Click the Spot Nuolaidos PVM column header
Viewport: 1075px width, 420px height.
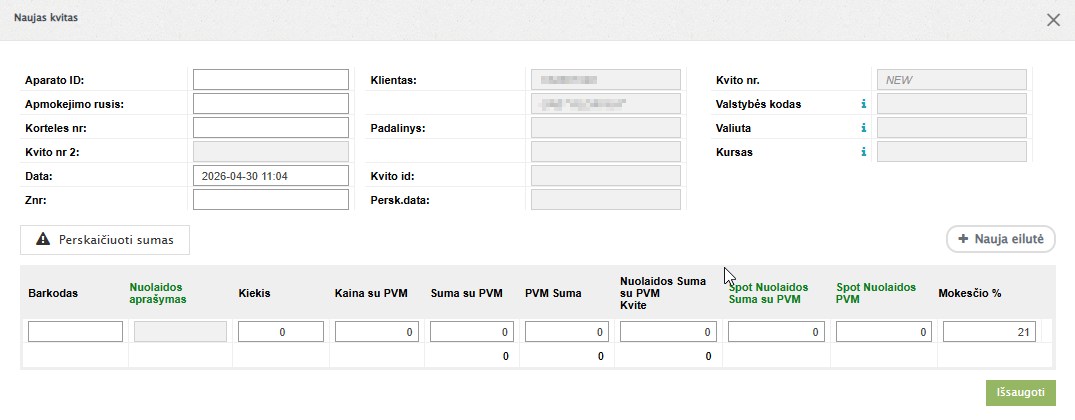(876, 293)
